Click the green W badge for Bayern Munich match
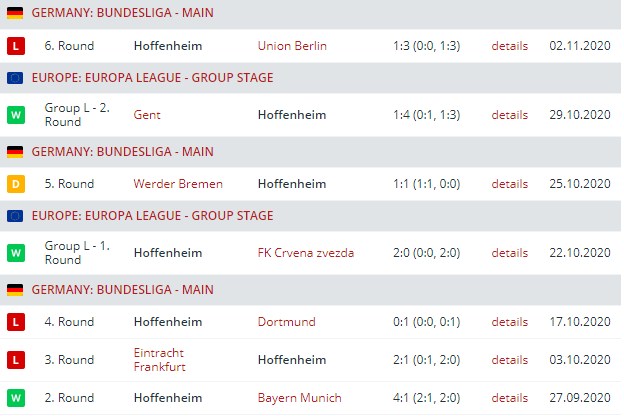The height and width of the screenshot is (416, 624). (15, 398)
